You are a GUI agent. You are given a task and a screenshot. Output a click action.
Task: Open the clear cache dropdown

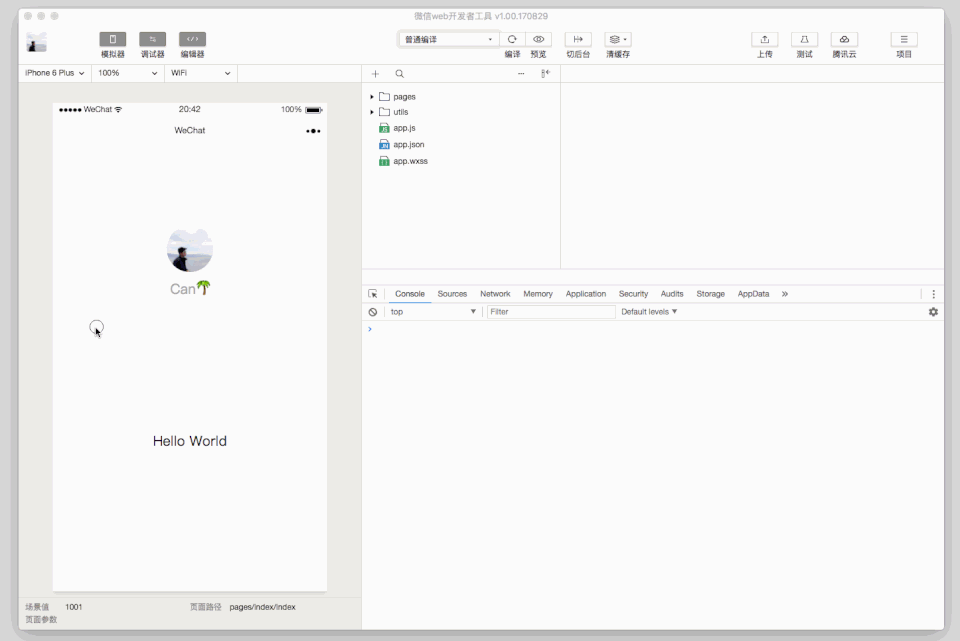coord(618,39)
